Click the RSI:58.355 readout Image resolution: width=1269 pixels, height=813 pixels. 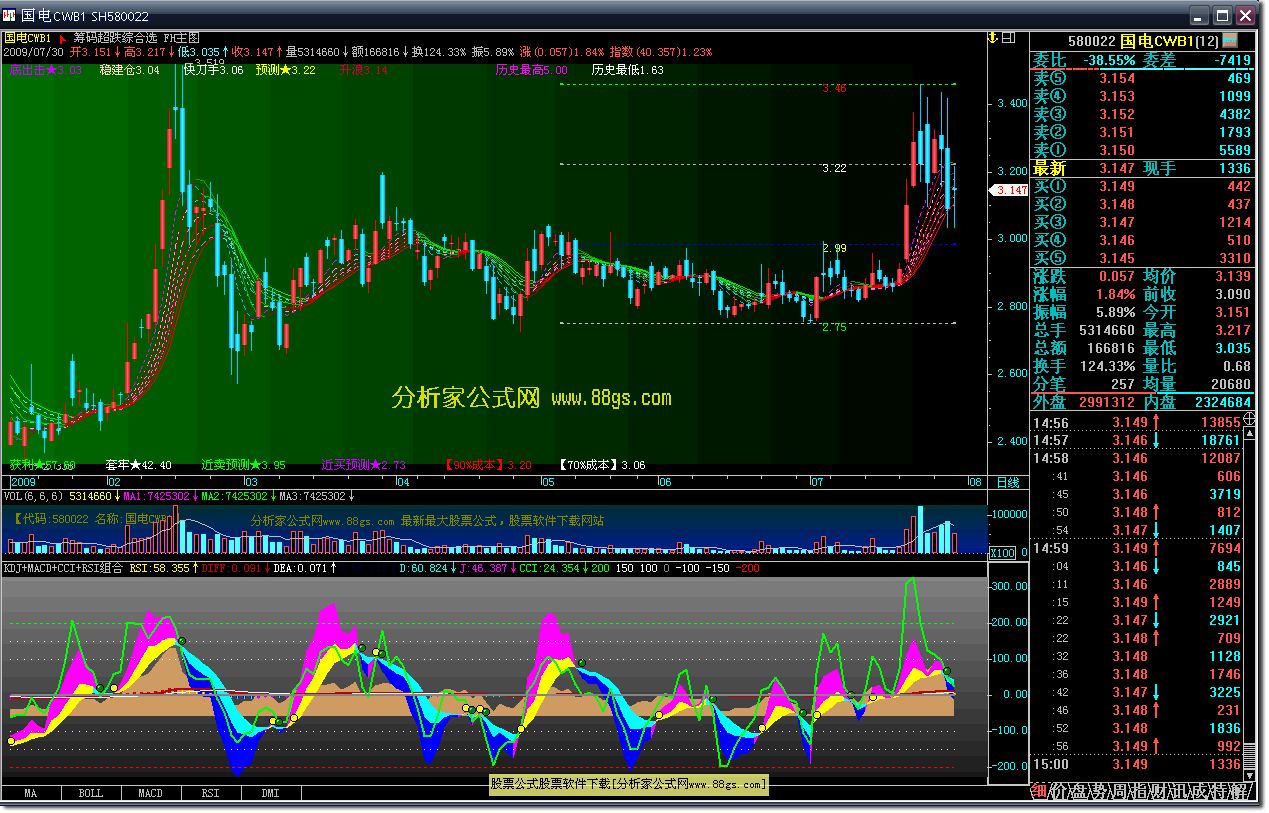click(160, 568)
